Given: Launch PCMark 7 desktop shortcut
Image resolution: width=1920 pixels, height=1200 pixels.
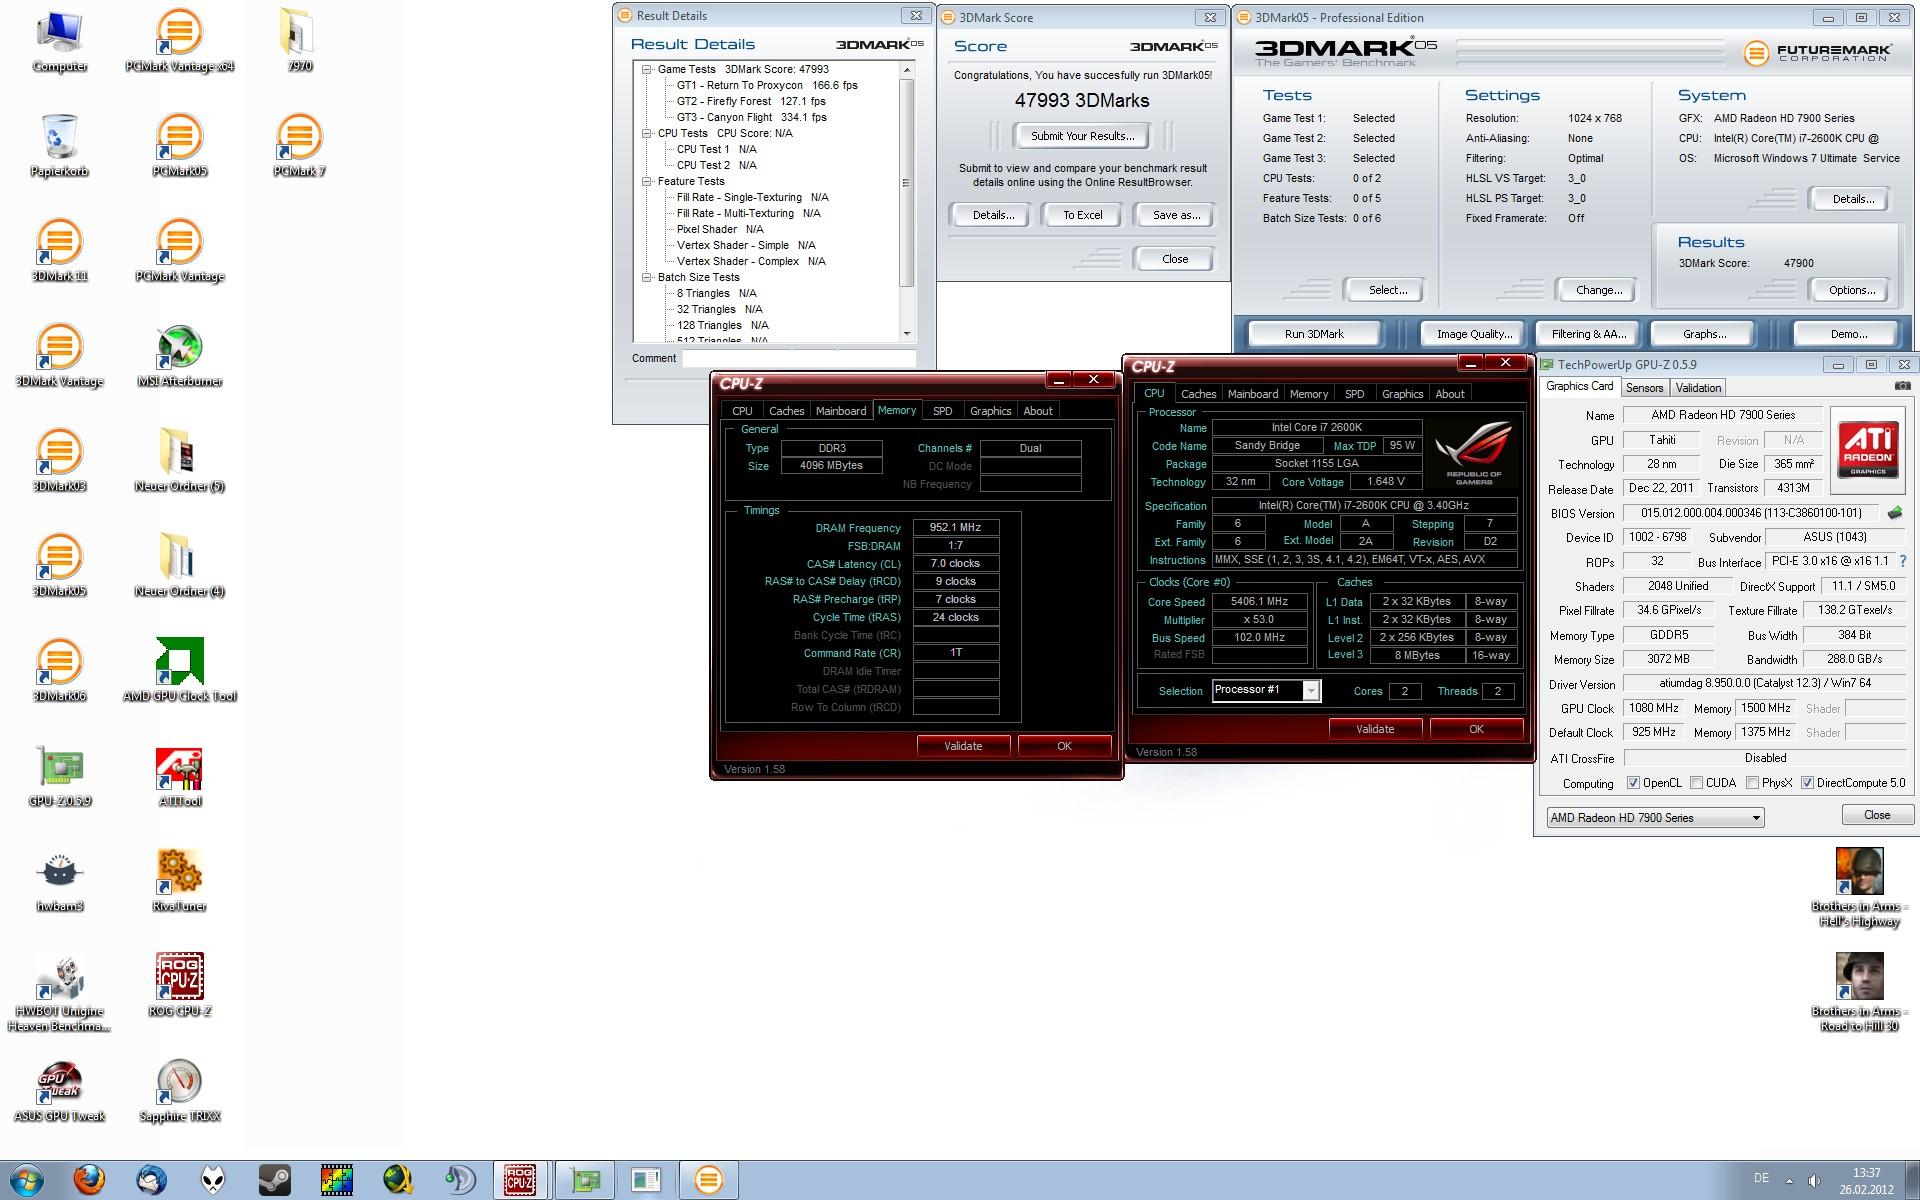Looking at the screenshot, I should point(299,146).
